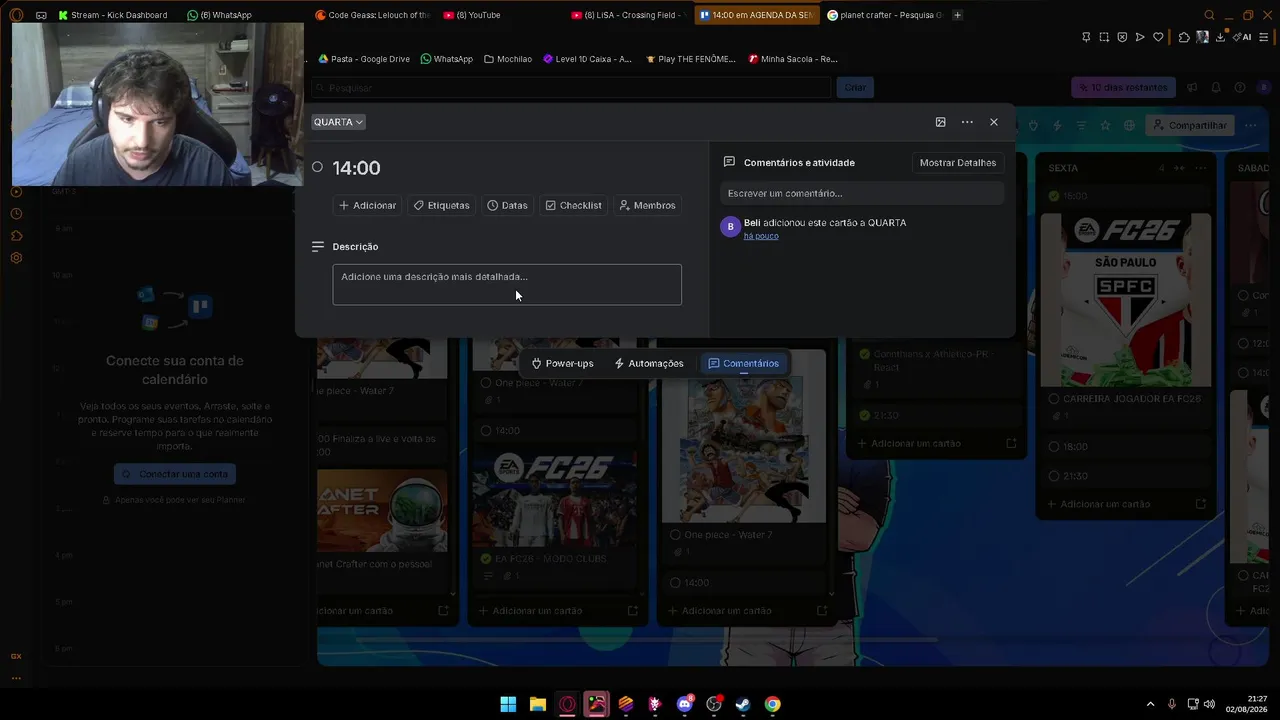1280x720 pixels.
Task: Click the Trello notifications bell icon
Action: 1216,88
